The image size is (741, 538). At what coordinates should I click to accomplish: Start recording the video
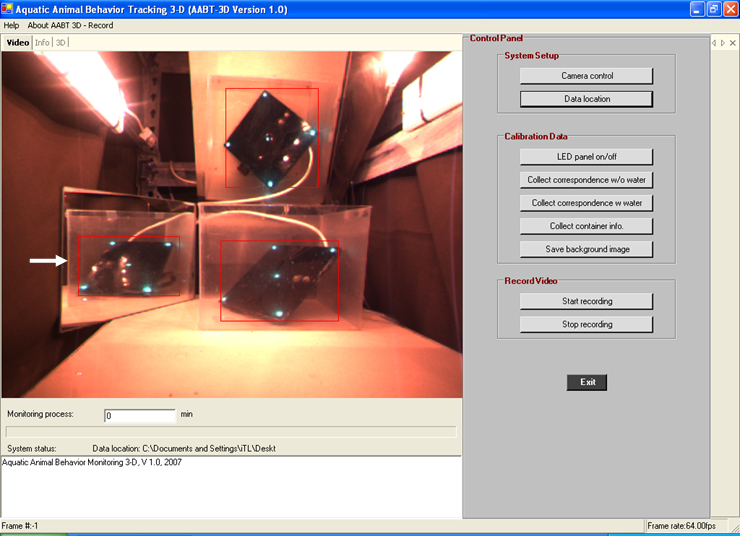586,301
